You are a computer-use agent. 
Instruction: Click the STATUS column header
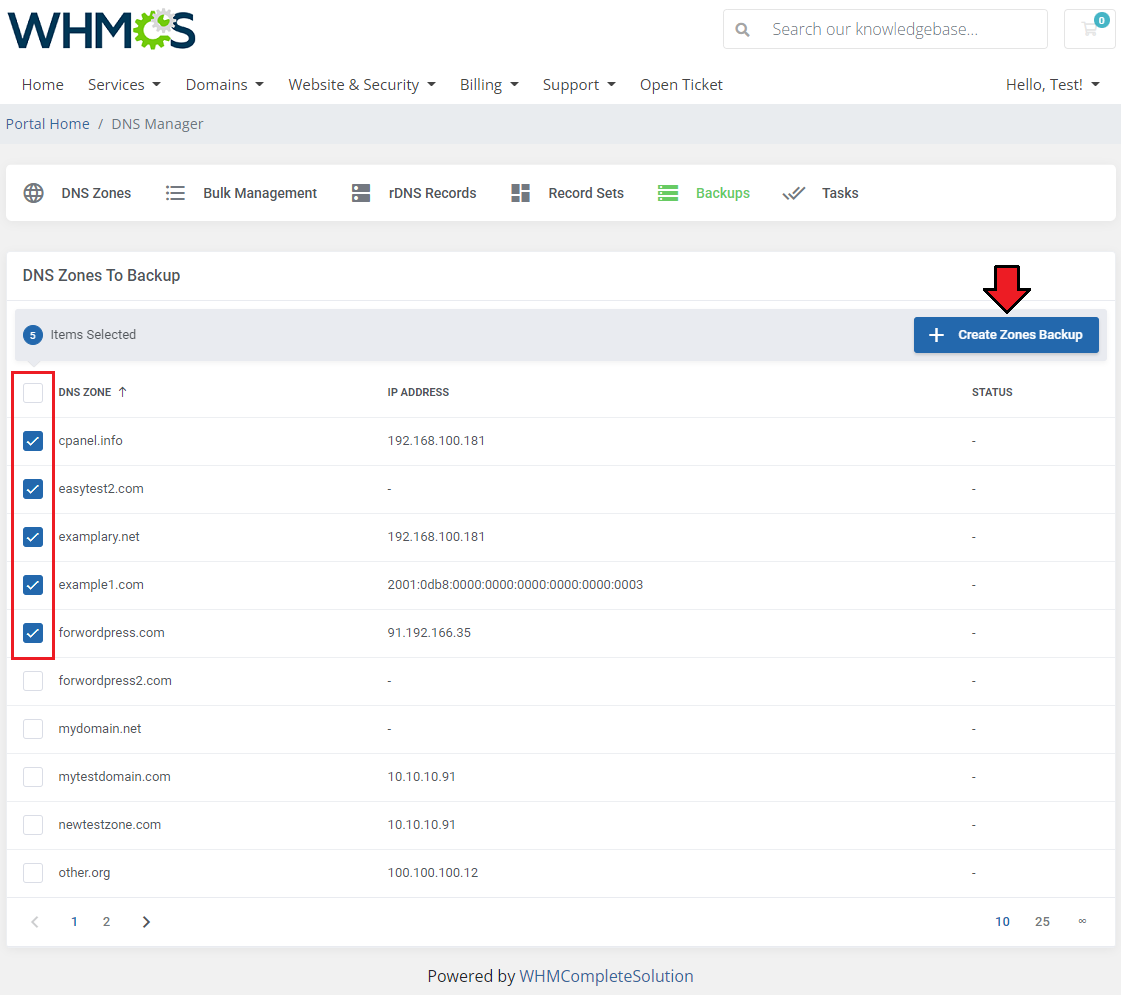tap(992, 392)
